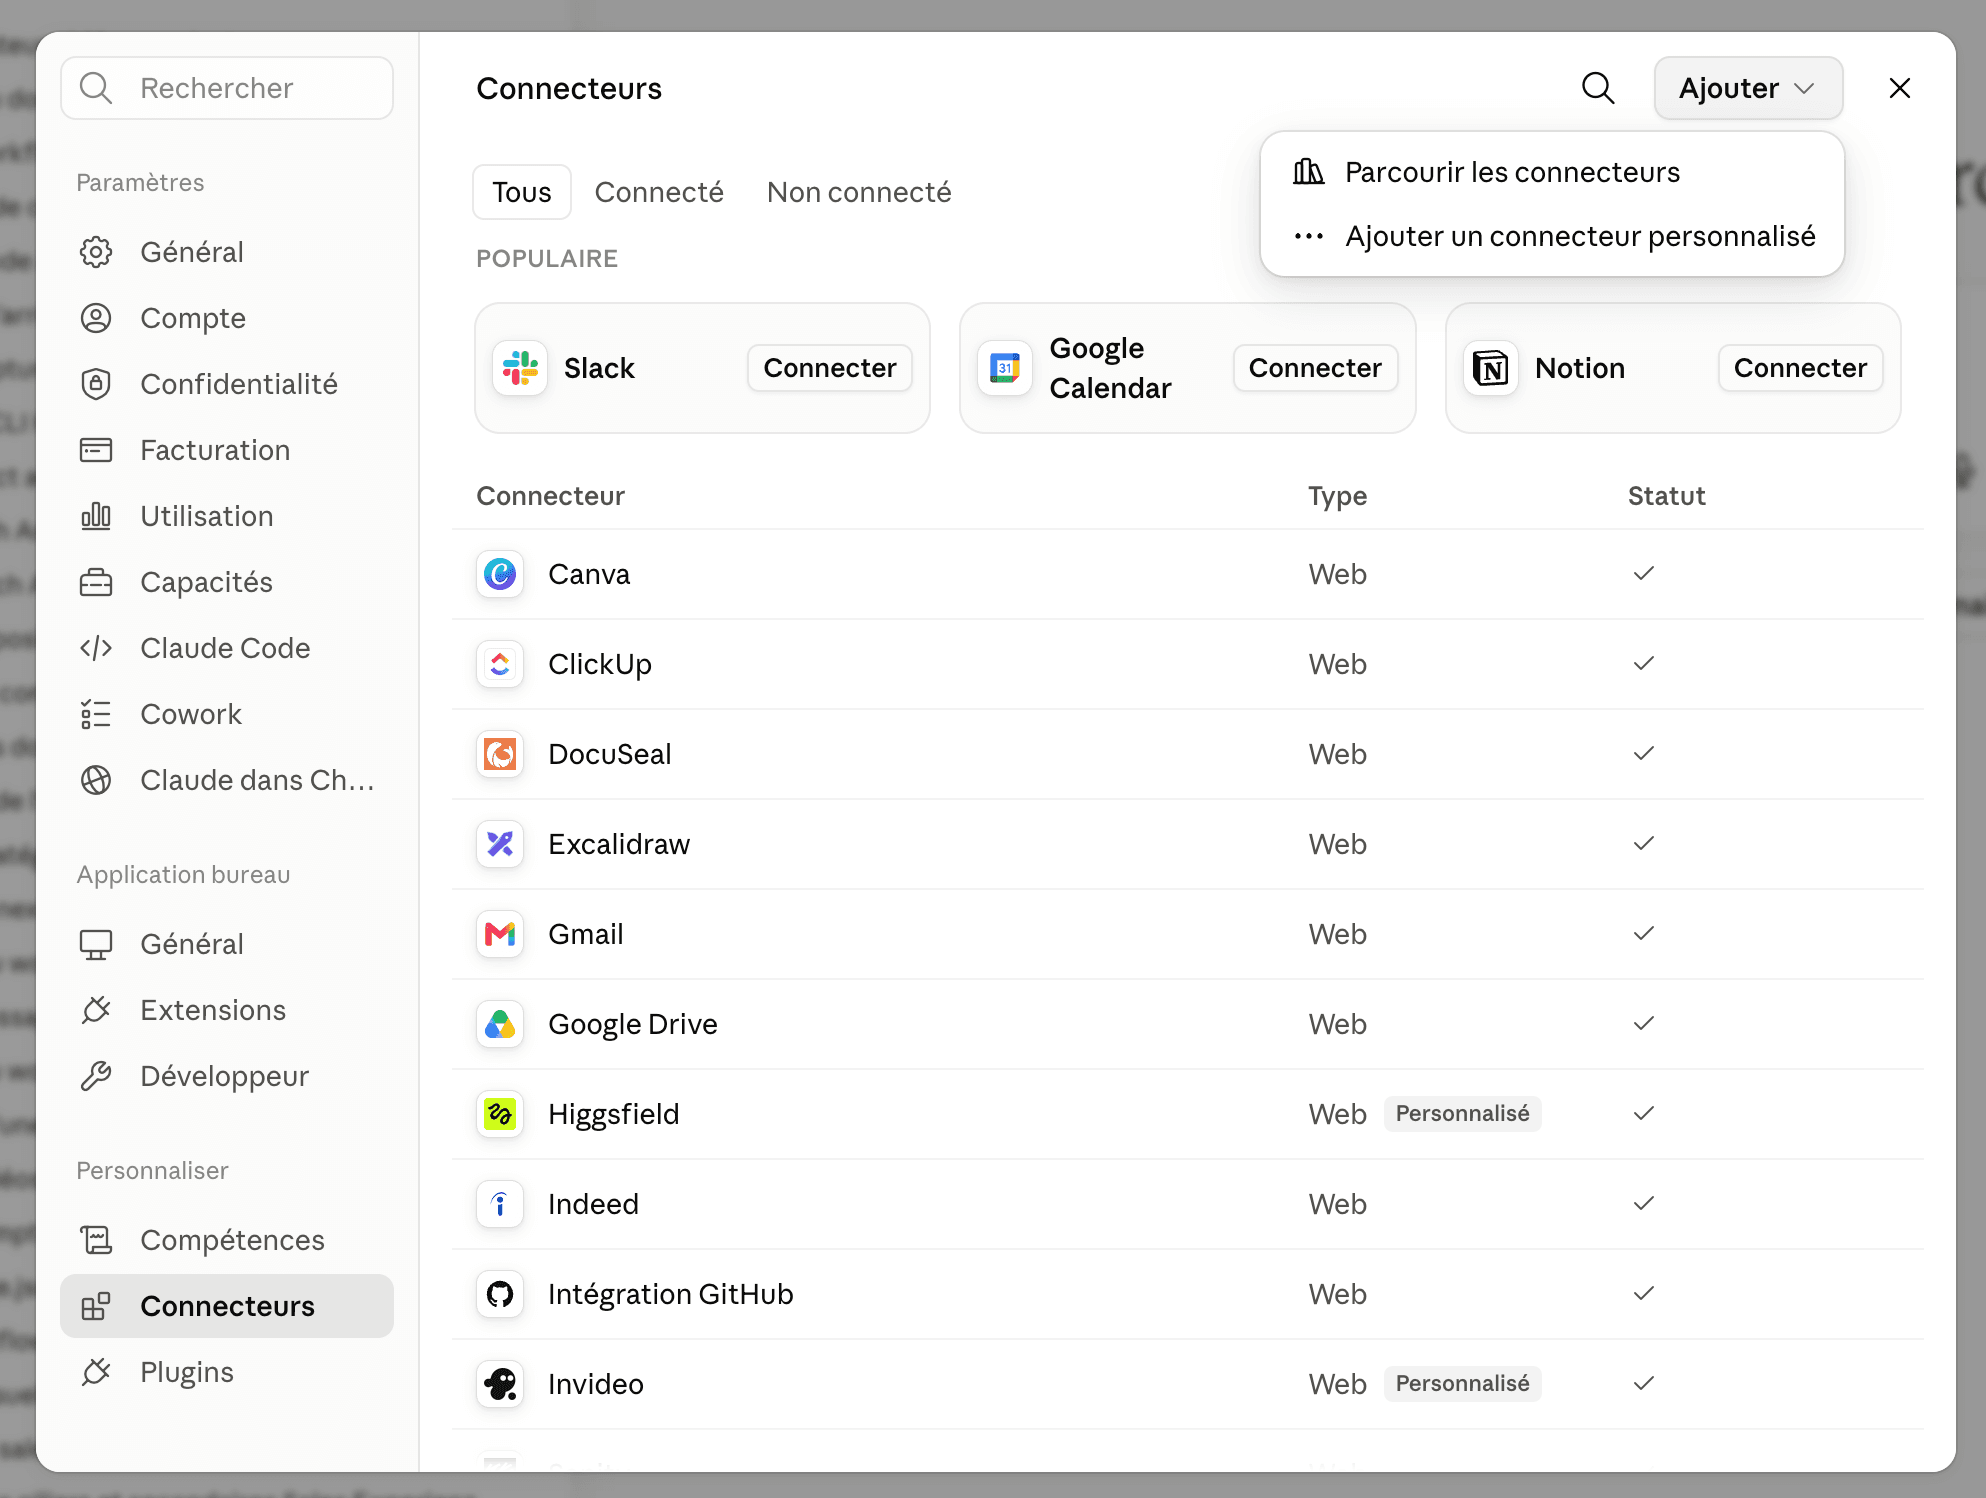Viewport: 1986px width, 1498px height.
Task: Open Extensions settings page
Action: click(227, 1010)
